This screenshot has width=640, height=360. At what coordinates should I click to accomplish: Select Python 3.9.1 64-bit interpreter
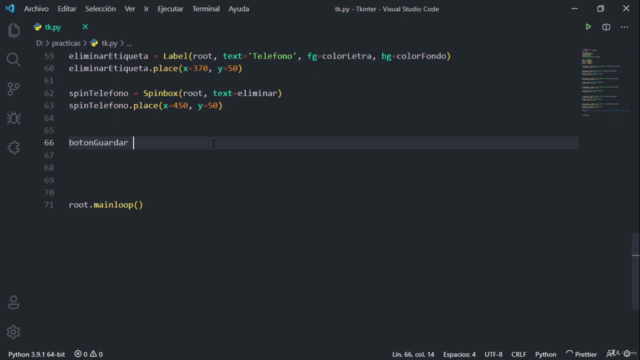(37, 354)
